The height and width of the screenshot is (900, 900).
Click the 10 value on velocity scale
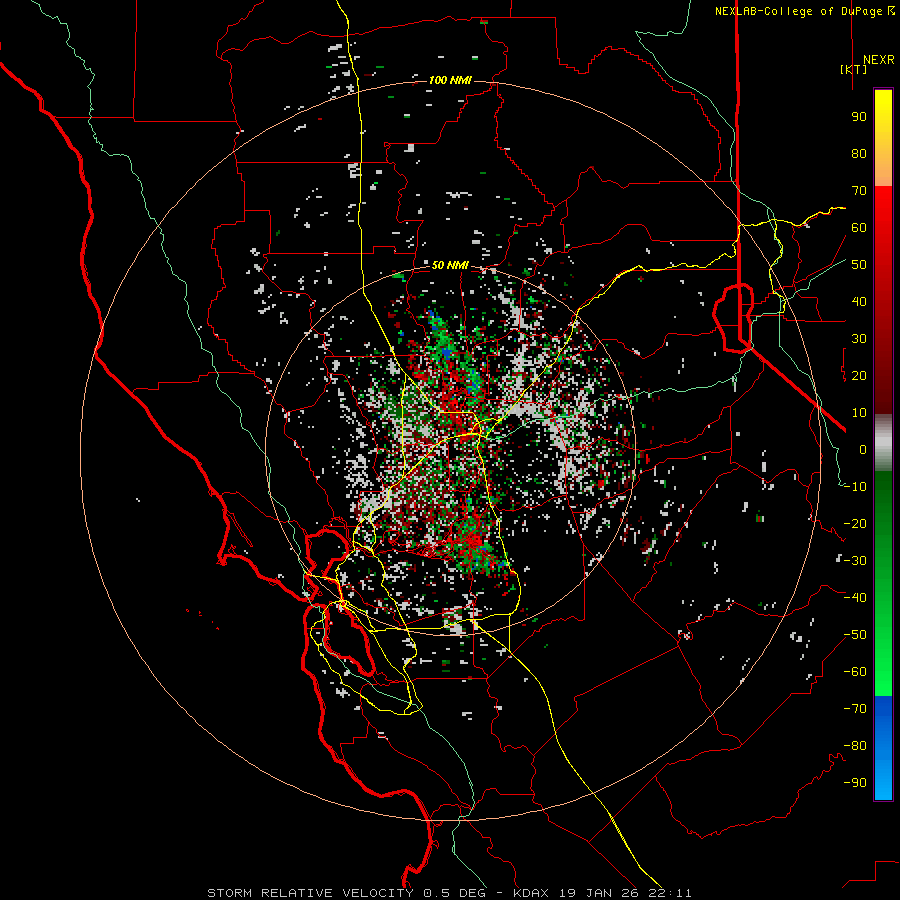tap(859, 413)
